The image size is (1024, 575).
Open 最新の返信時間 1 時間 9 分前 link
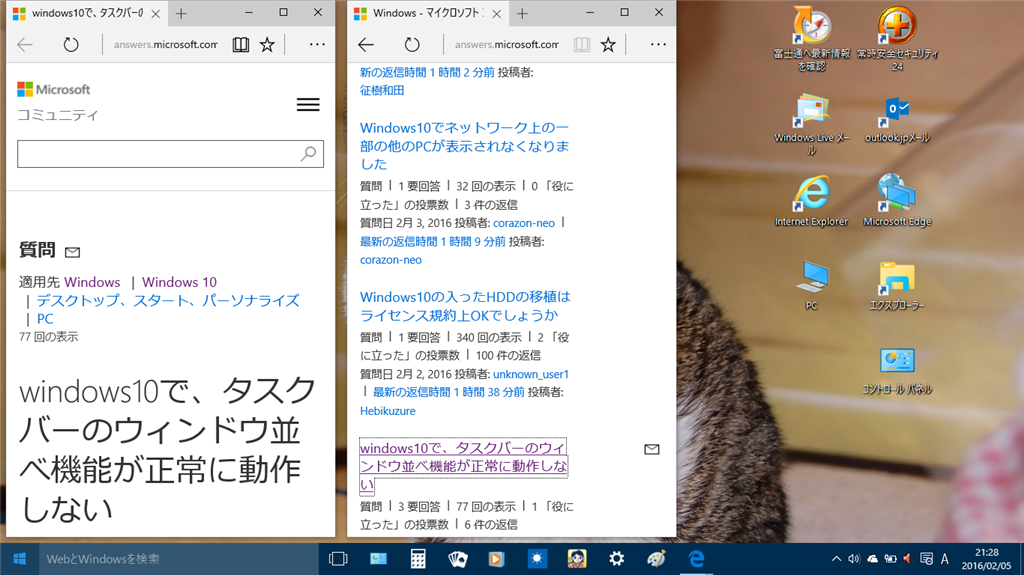click(x=432, y=242)
